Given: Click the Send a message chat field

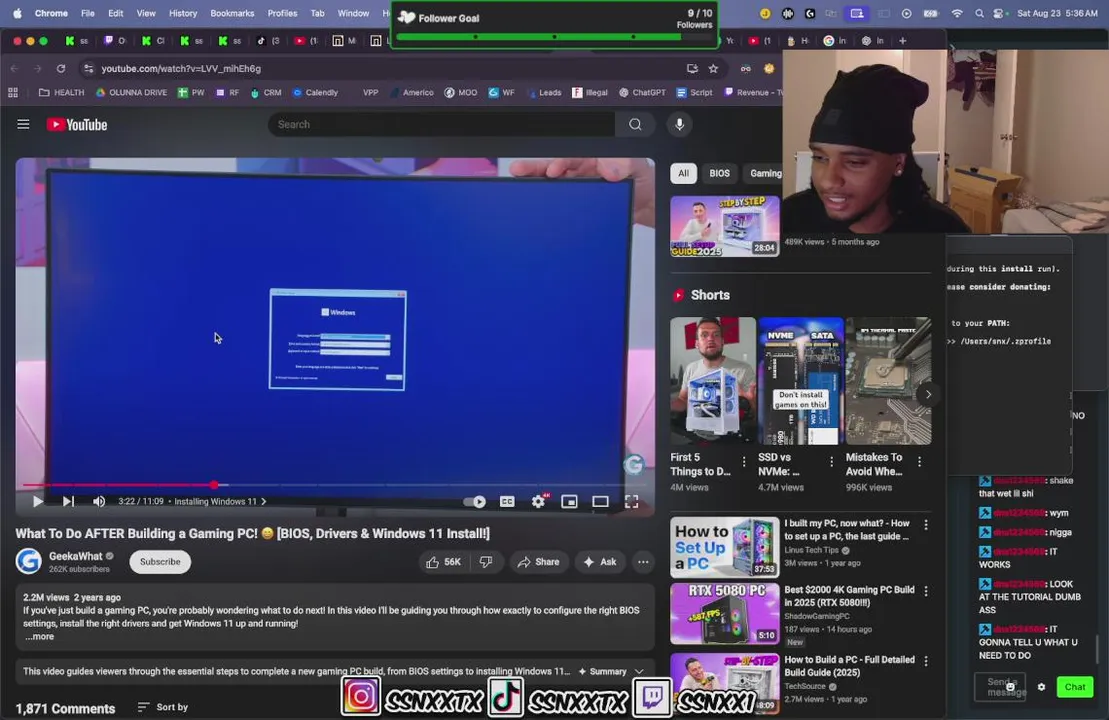Looking at the screenshot, I should [1000, 687].
